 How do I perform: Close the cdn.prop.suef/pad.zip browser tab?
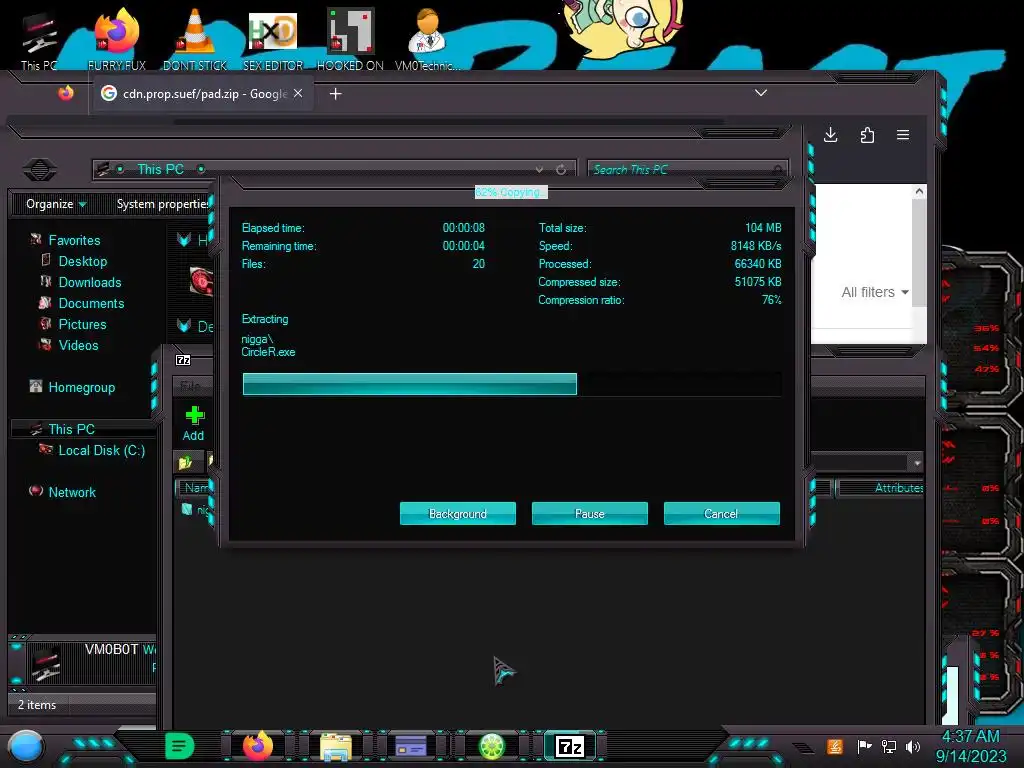(x=298, y=93)
